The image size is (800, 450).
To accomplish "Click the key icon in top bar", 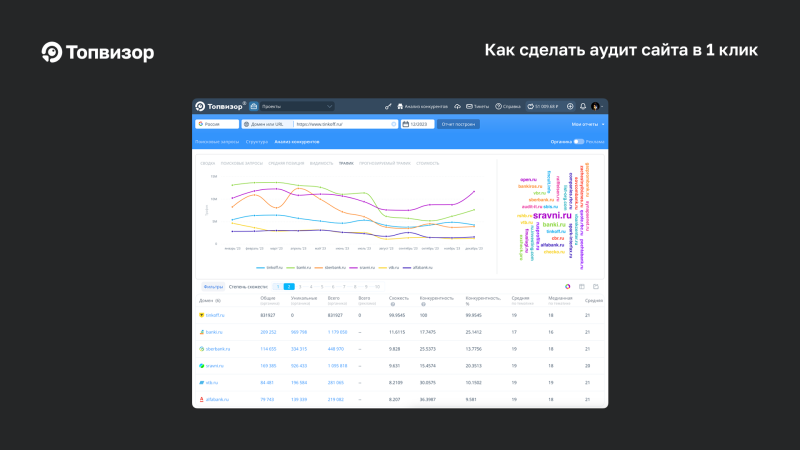I will coord(388,106).
